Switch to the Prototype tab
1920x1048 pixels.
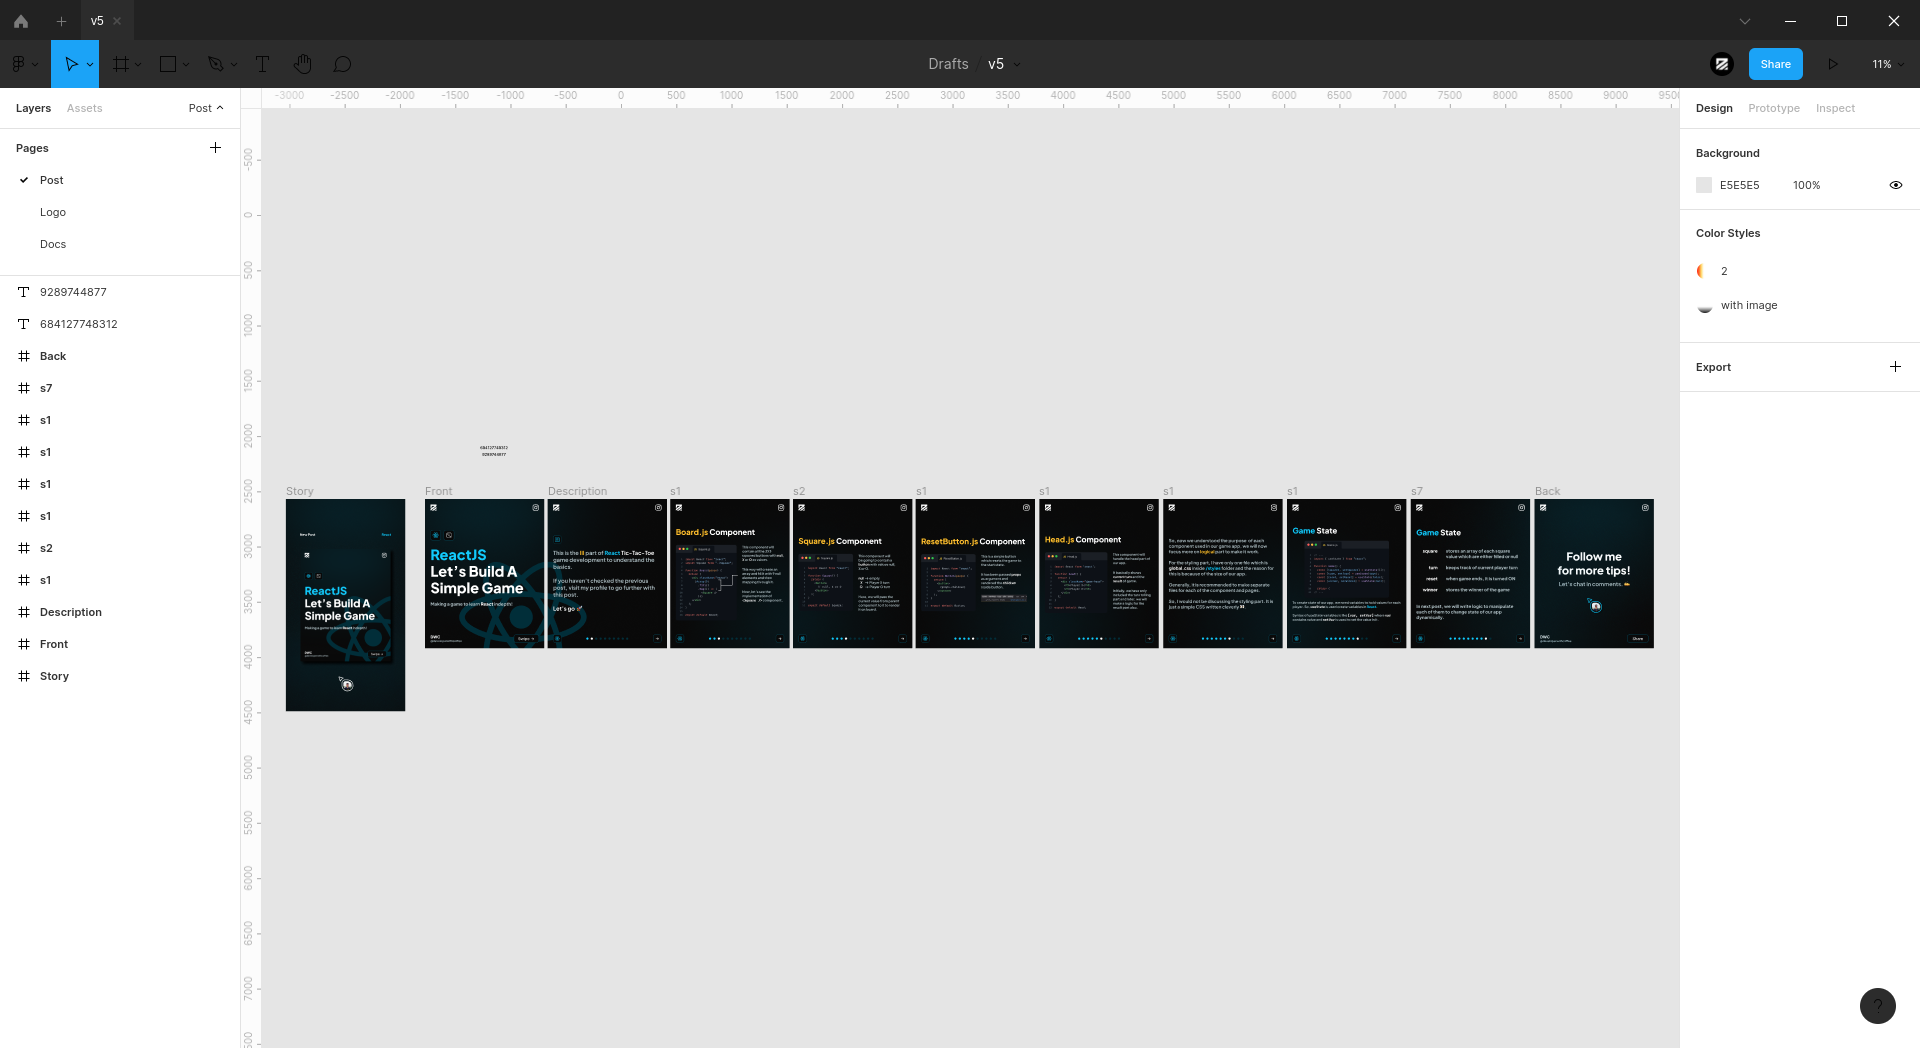[x=1774, y=108]
